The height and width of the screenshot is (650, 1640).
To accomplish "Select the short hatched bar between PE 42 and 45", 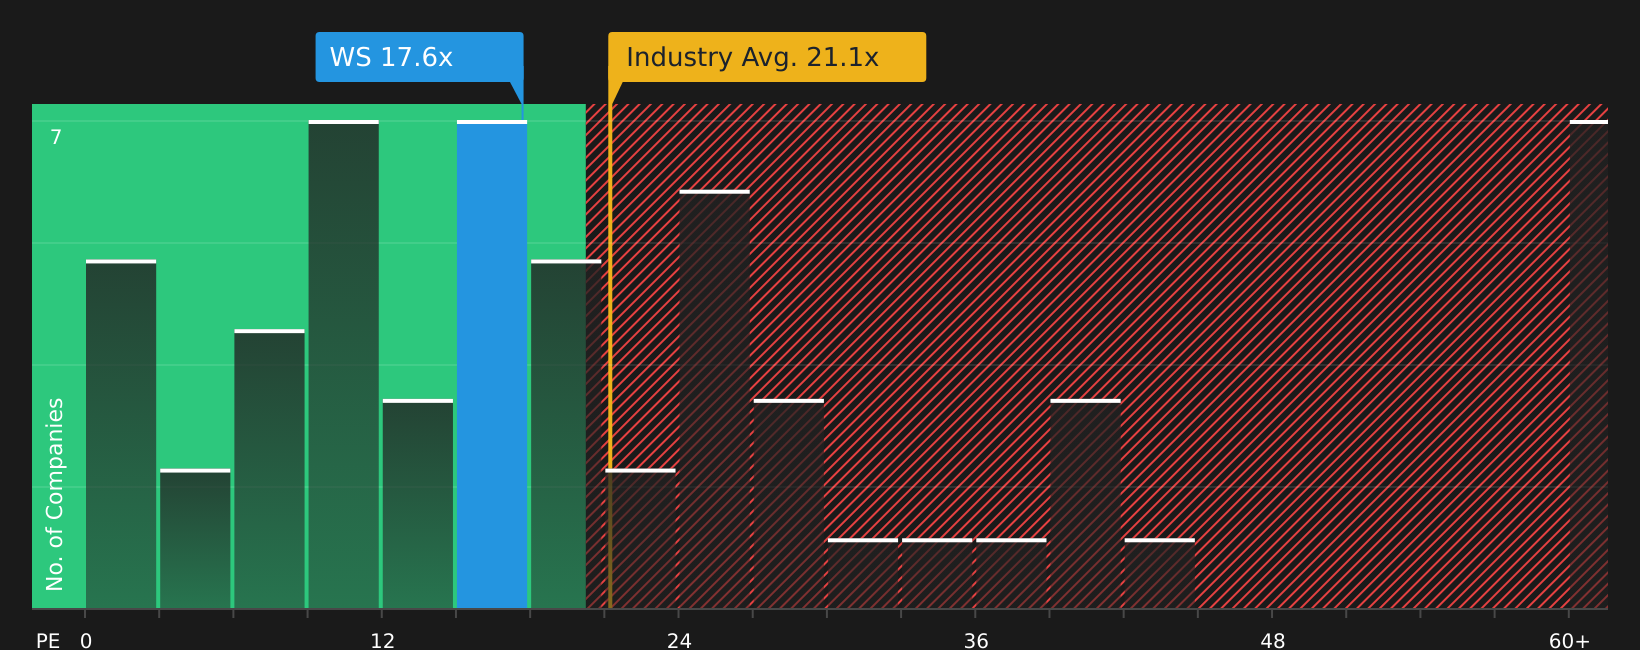I will tap(1160, 574).
